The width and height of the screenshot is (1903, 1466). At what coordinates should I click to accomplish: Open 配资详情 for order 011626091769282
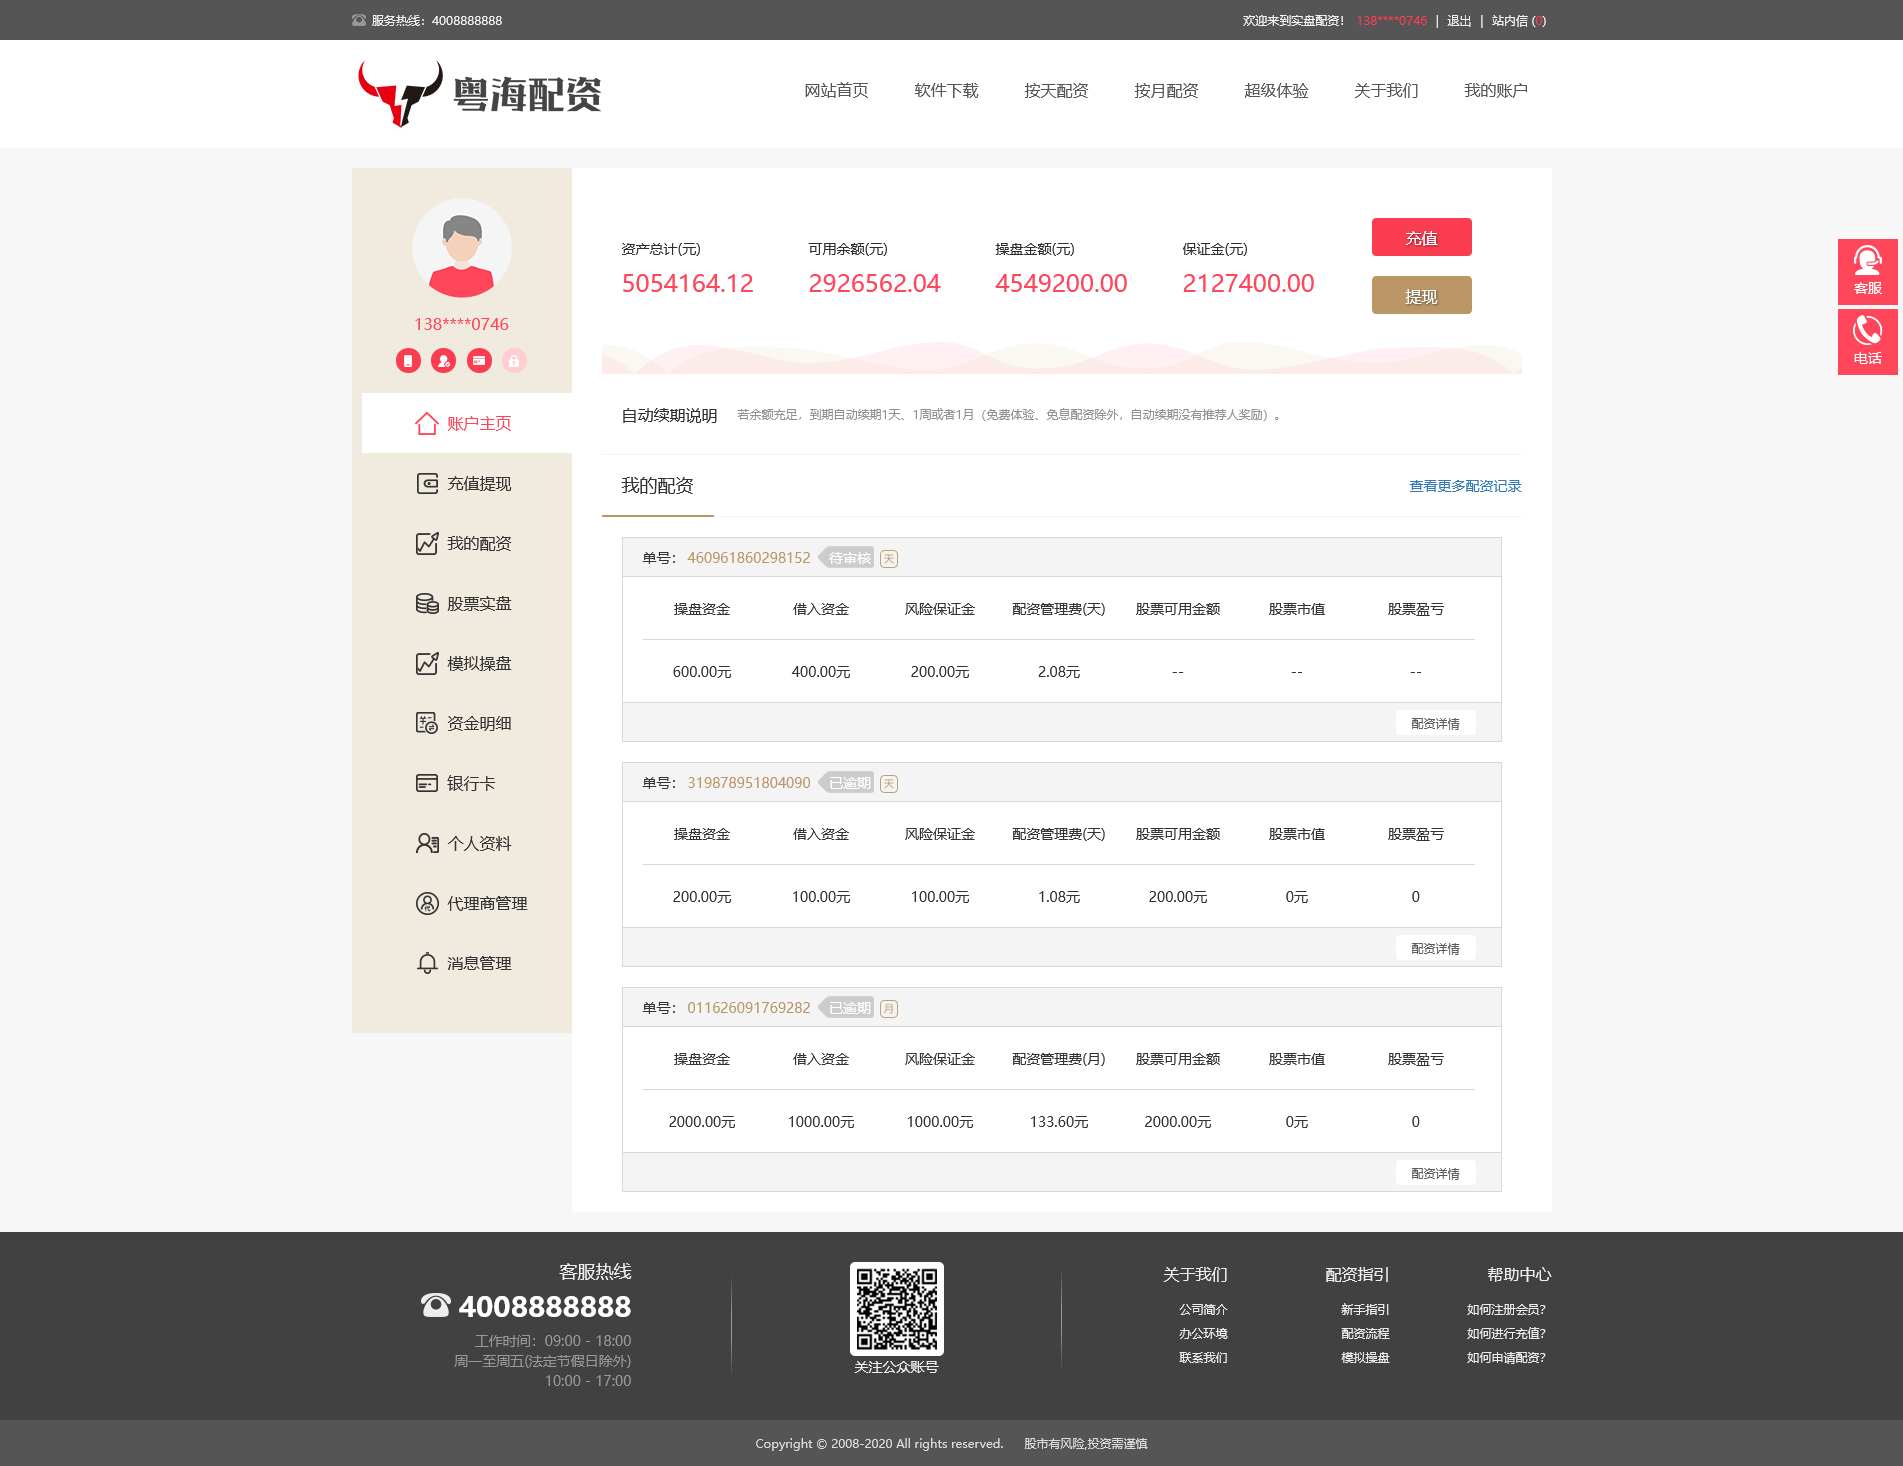(1435, 1173)
